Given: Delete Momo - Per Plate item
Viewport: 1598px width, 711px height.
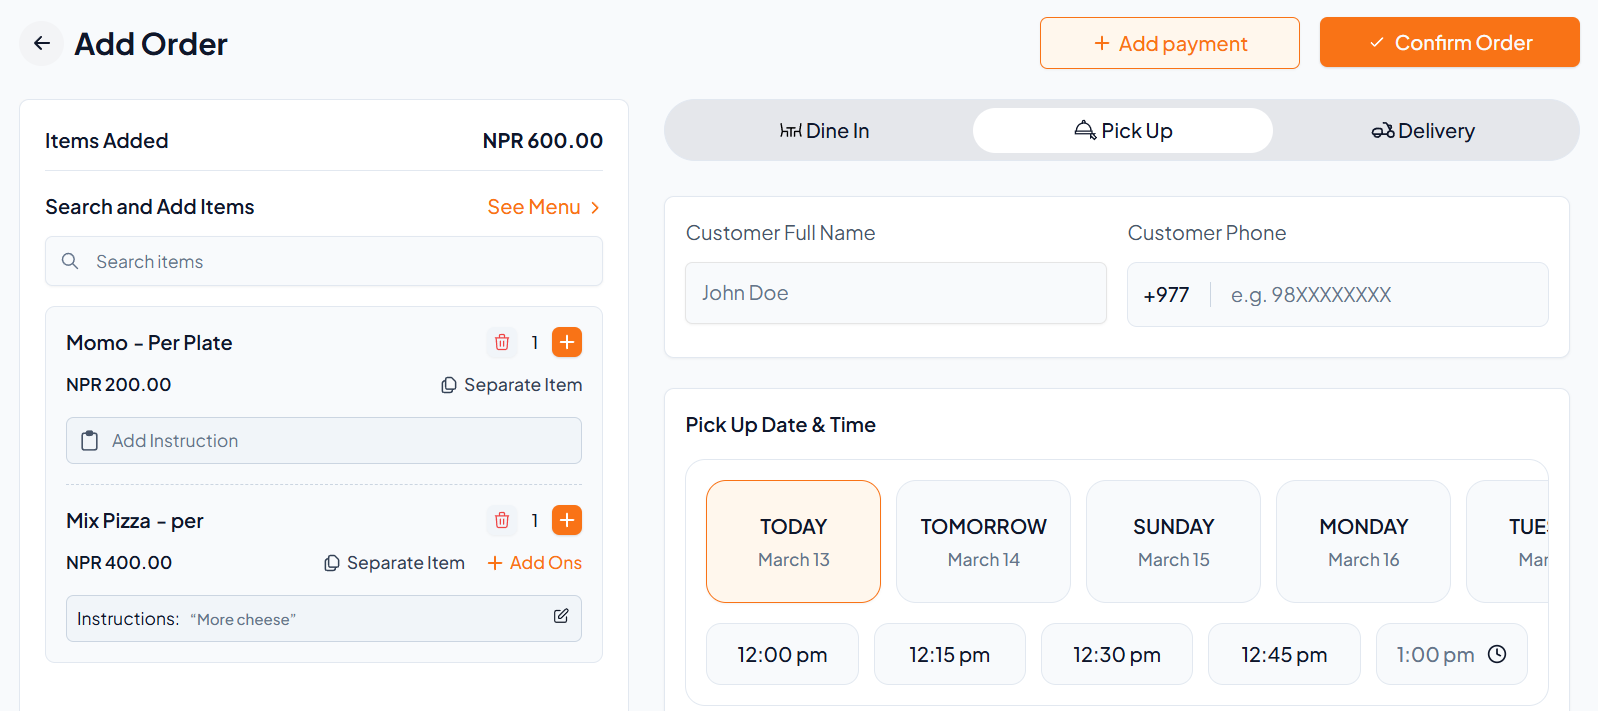Looking at the screenshot, I should 502,343.
